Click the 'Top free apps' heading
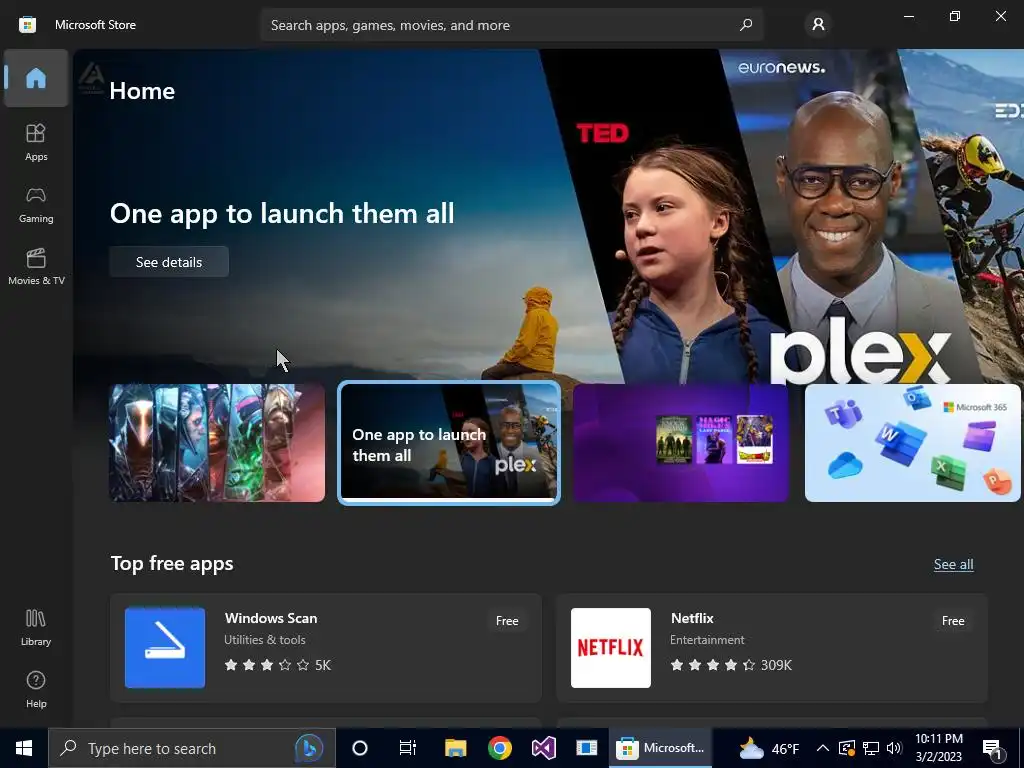 pyautogui.click(x=172, y=564)
